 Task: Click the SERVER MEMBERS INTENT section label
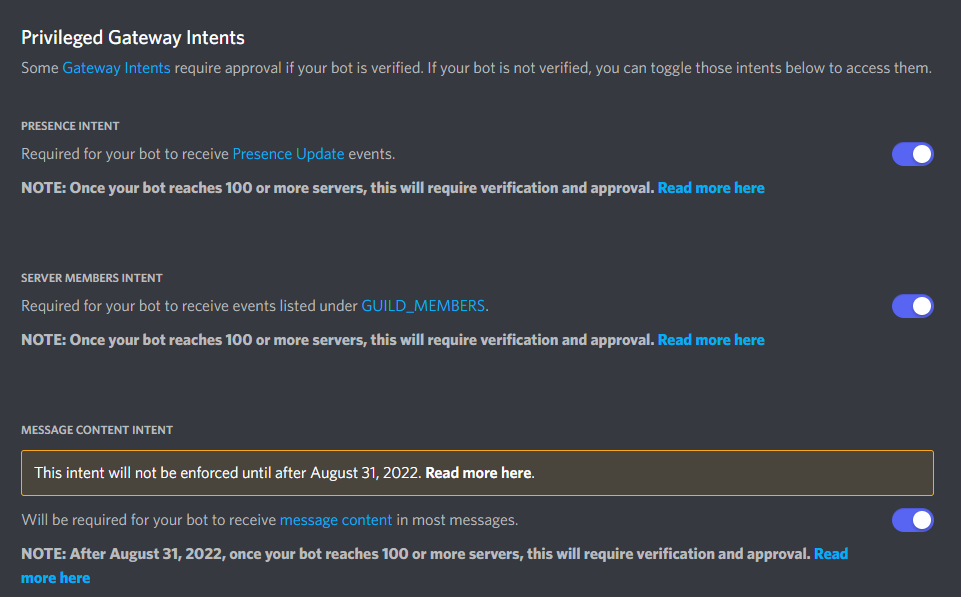click(x=92, y=278)
